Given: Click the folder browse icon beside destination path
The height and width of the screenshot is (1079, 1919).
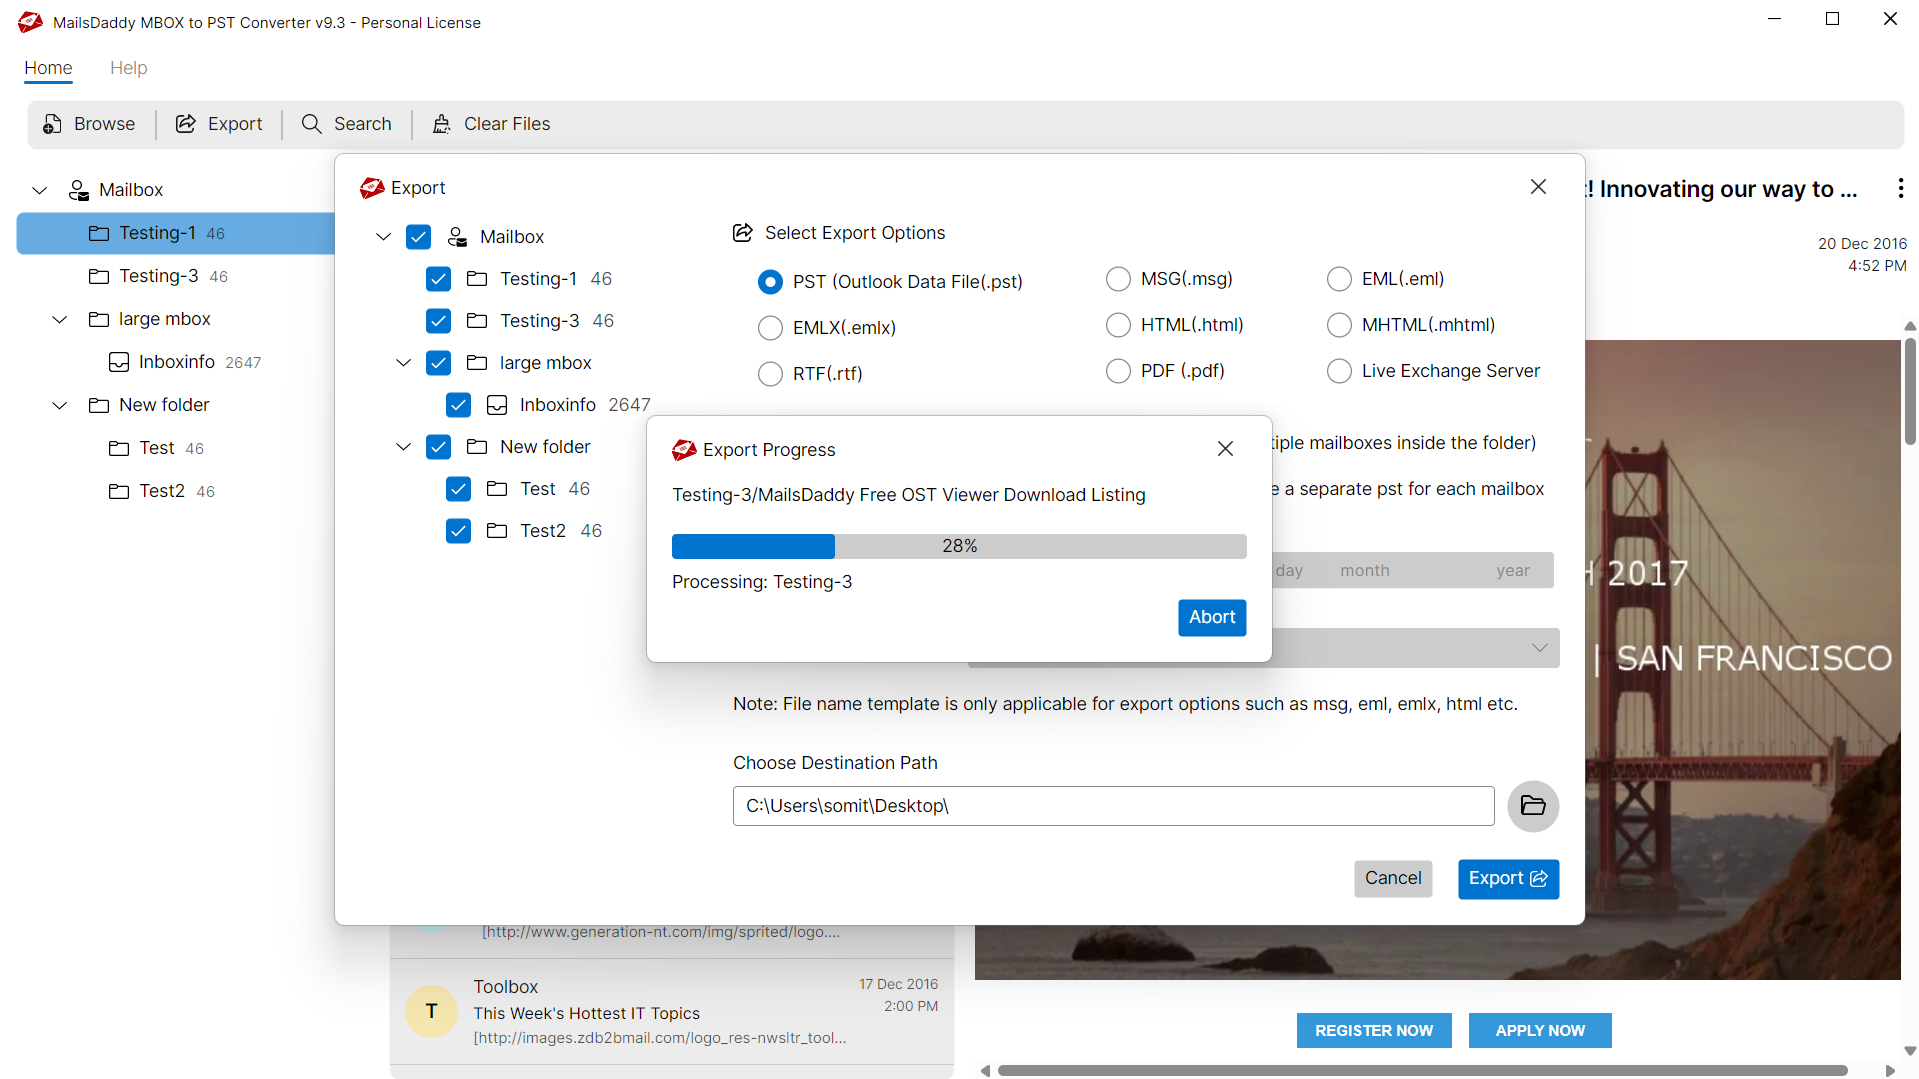Looking at the screenshot, I should [1533, 806].
